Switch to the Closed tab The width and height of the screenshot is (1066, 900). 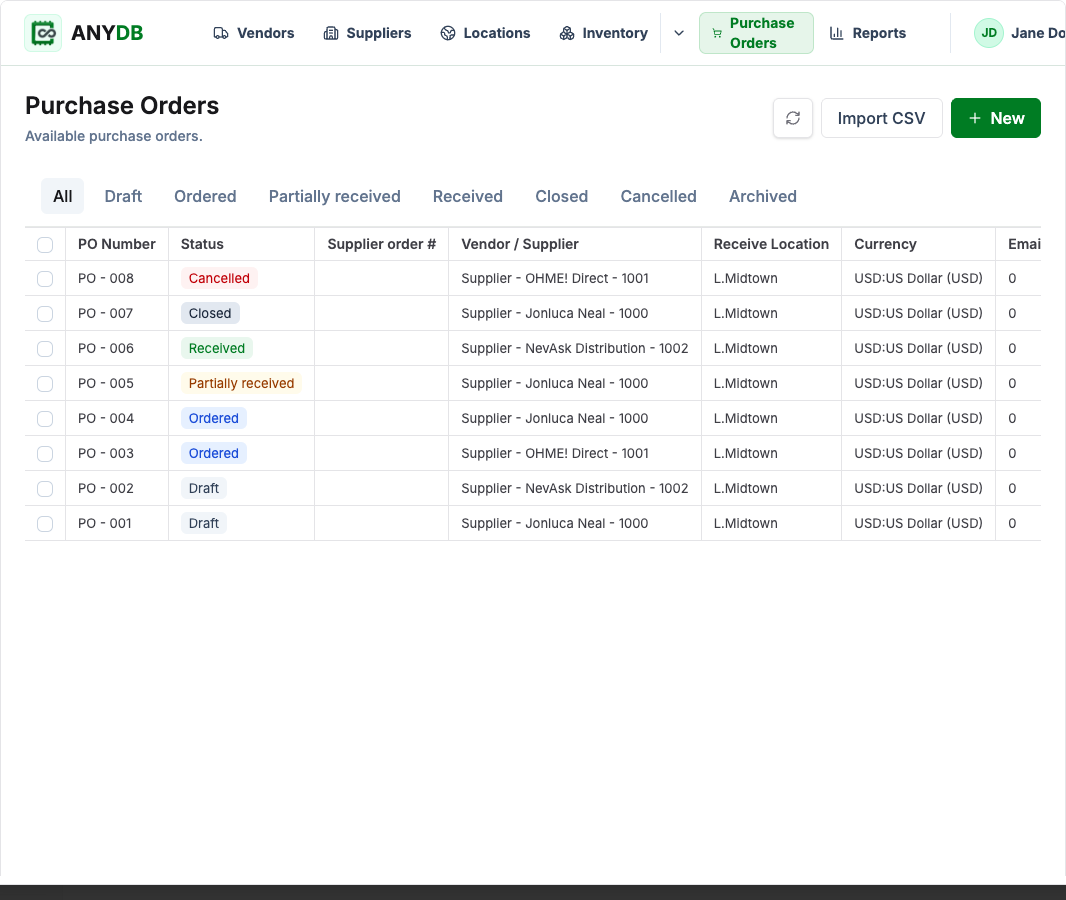pos(562,196)
